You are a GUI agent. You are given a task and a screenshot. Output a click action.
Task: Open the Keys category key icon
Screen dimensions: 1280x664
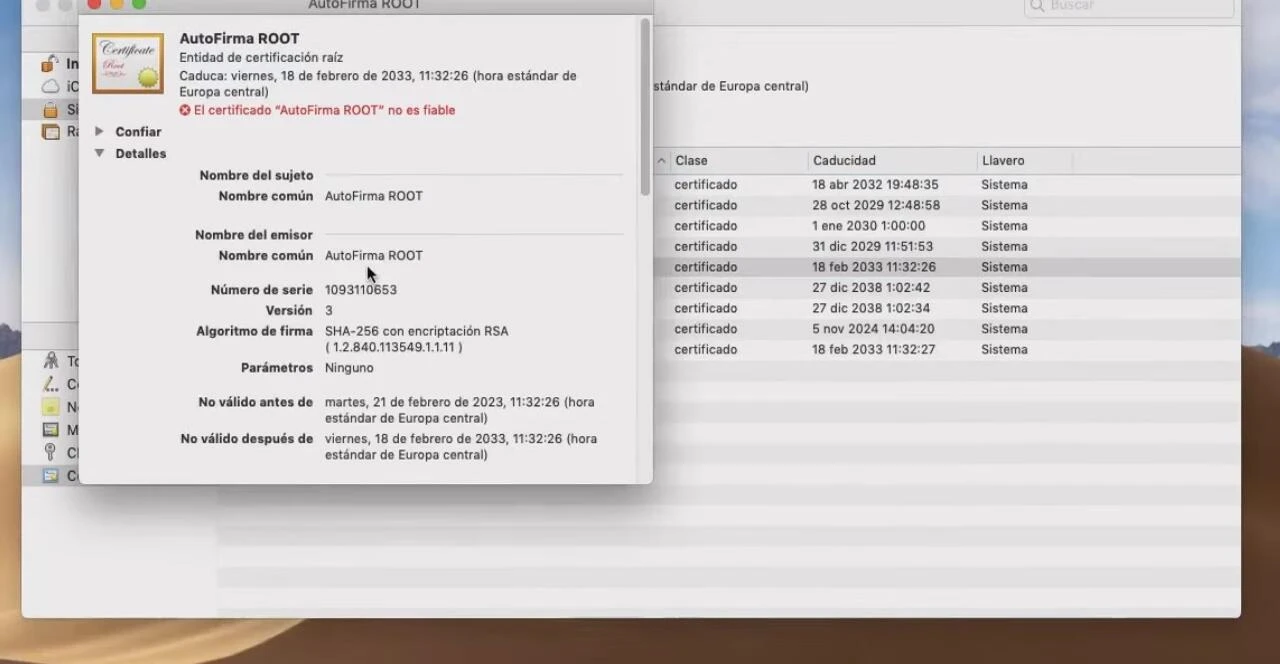click(x=50, y=453)
